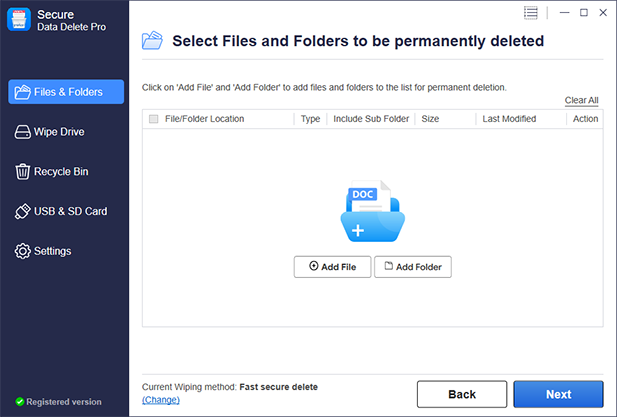Image resolution: width=617 pixels, height=417 pixels.
Task: Maximize the application window
Action: 584,13
